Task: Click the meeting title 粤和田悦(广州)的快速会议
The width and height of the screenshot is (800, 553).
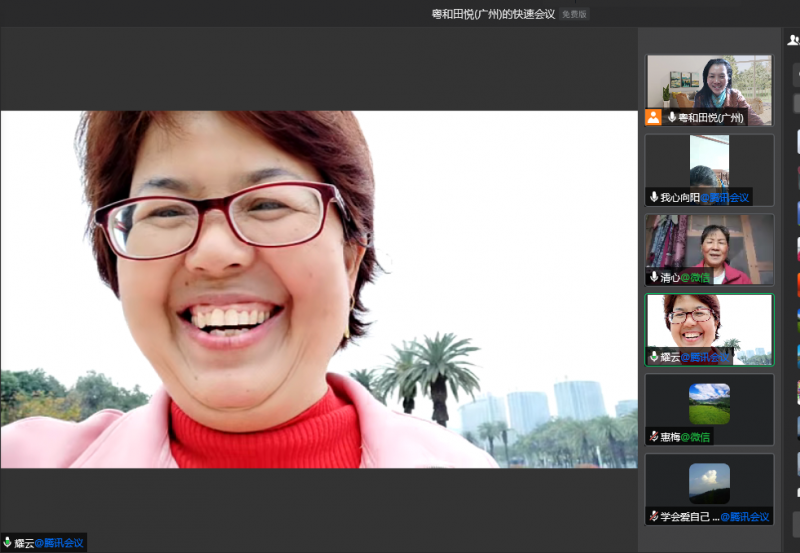Action: click(493, 15)
